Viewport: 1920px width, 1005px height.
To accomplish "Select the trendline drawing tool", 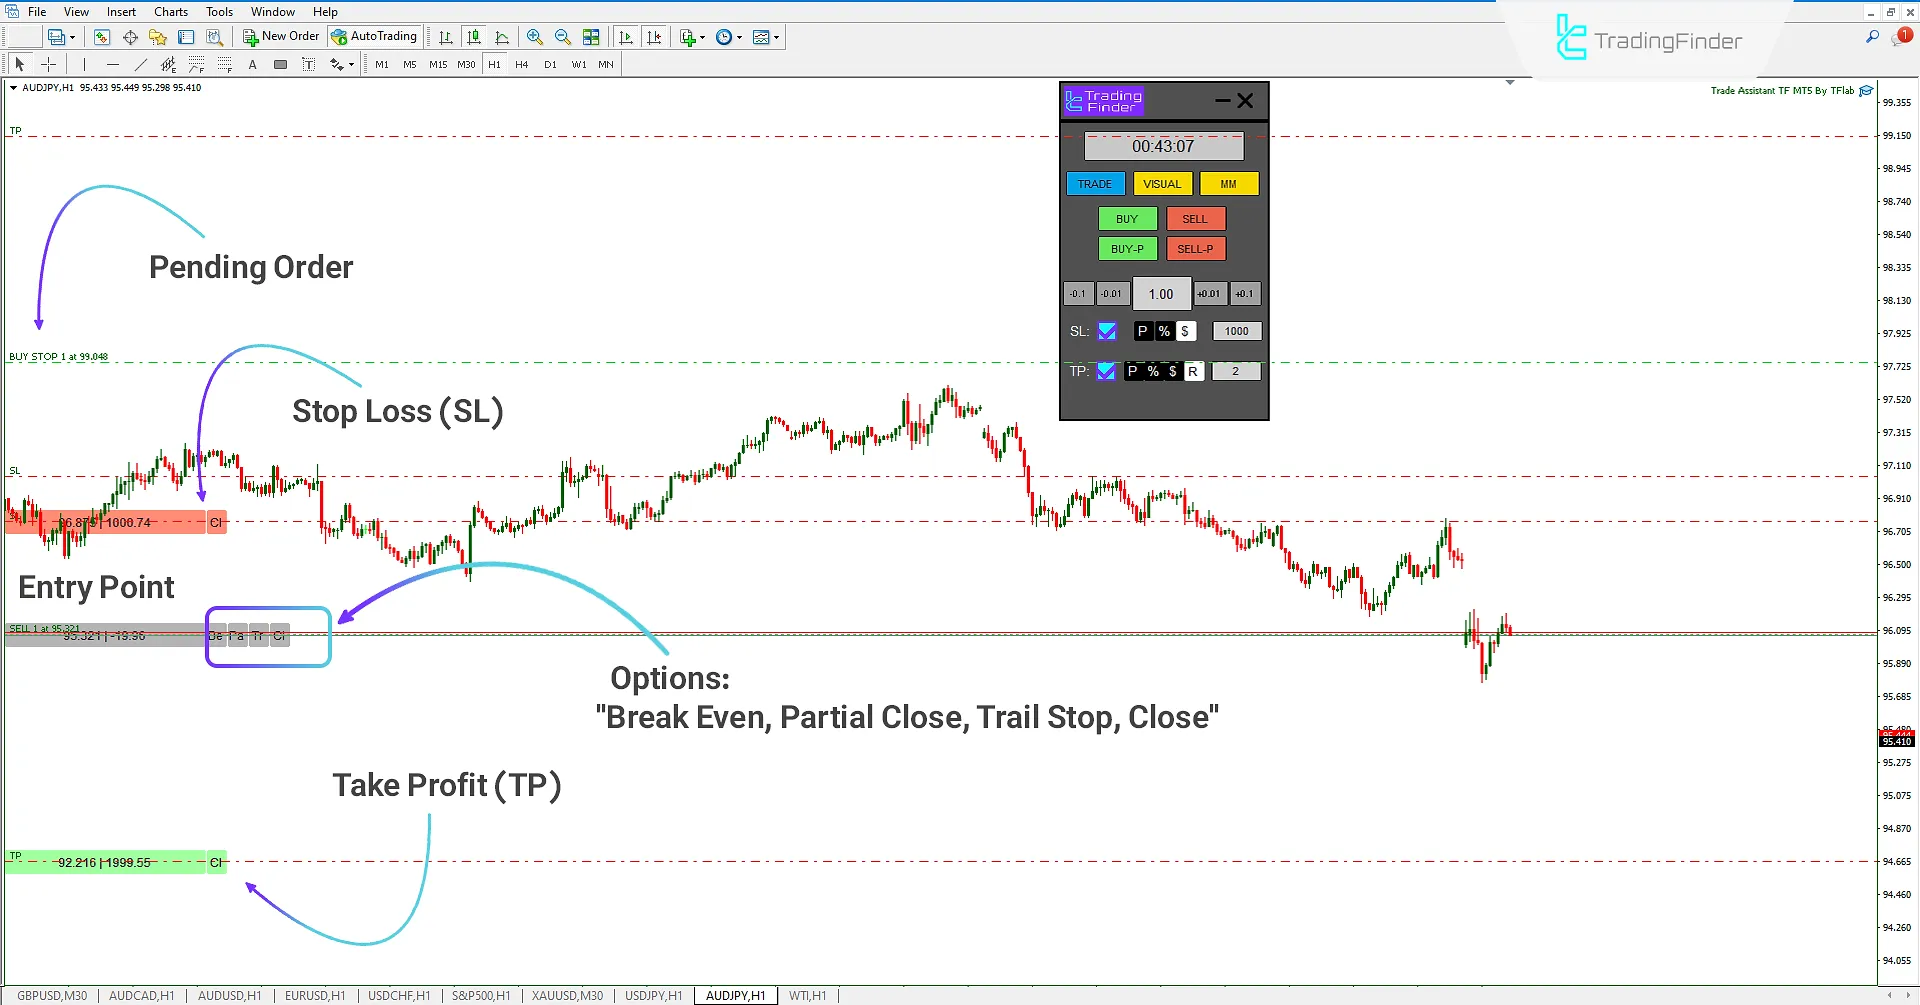I will tap(140, 64).
